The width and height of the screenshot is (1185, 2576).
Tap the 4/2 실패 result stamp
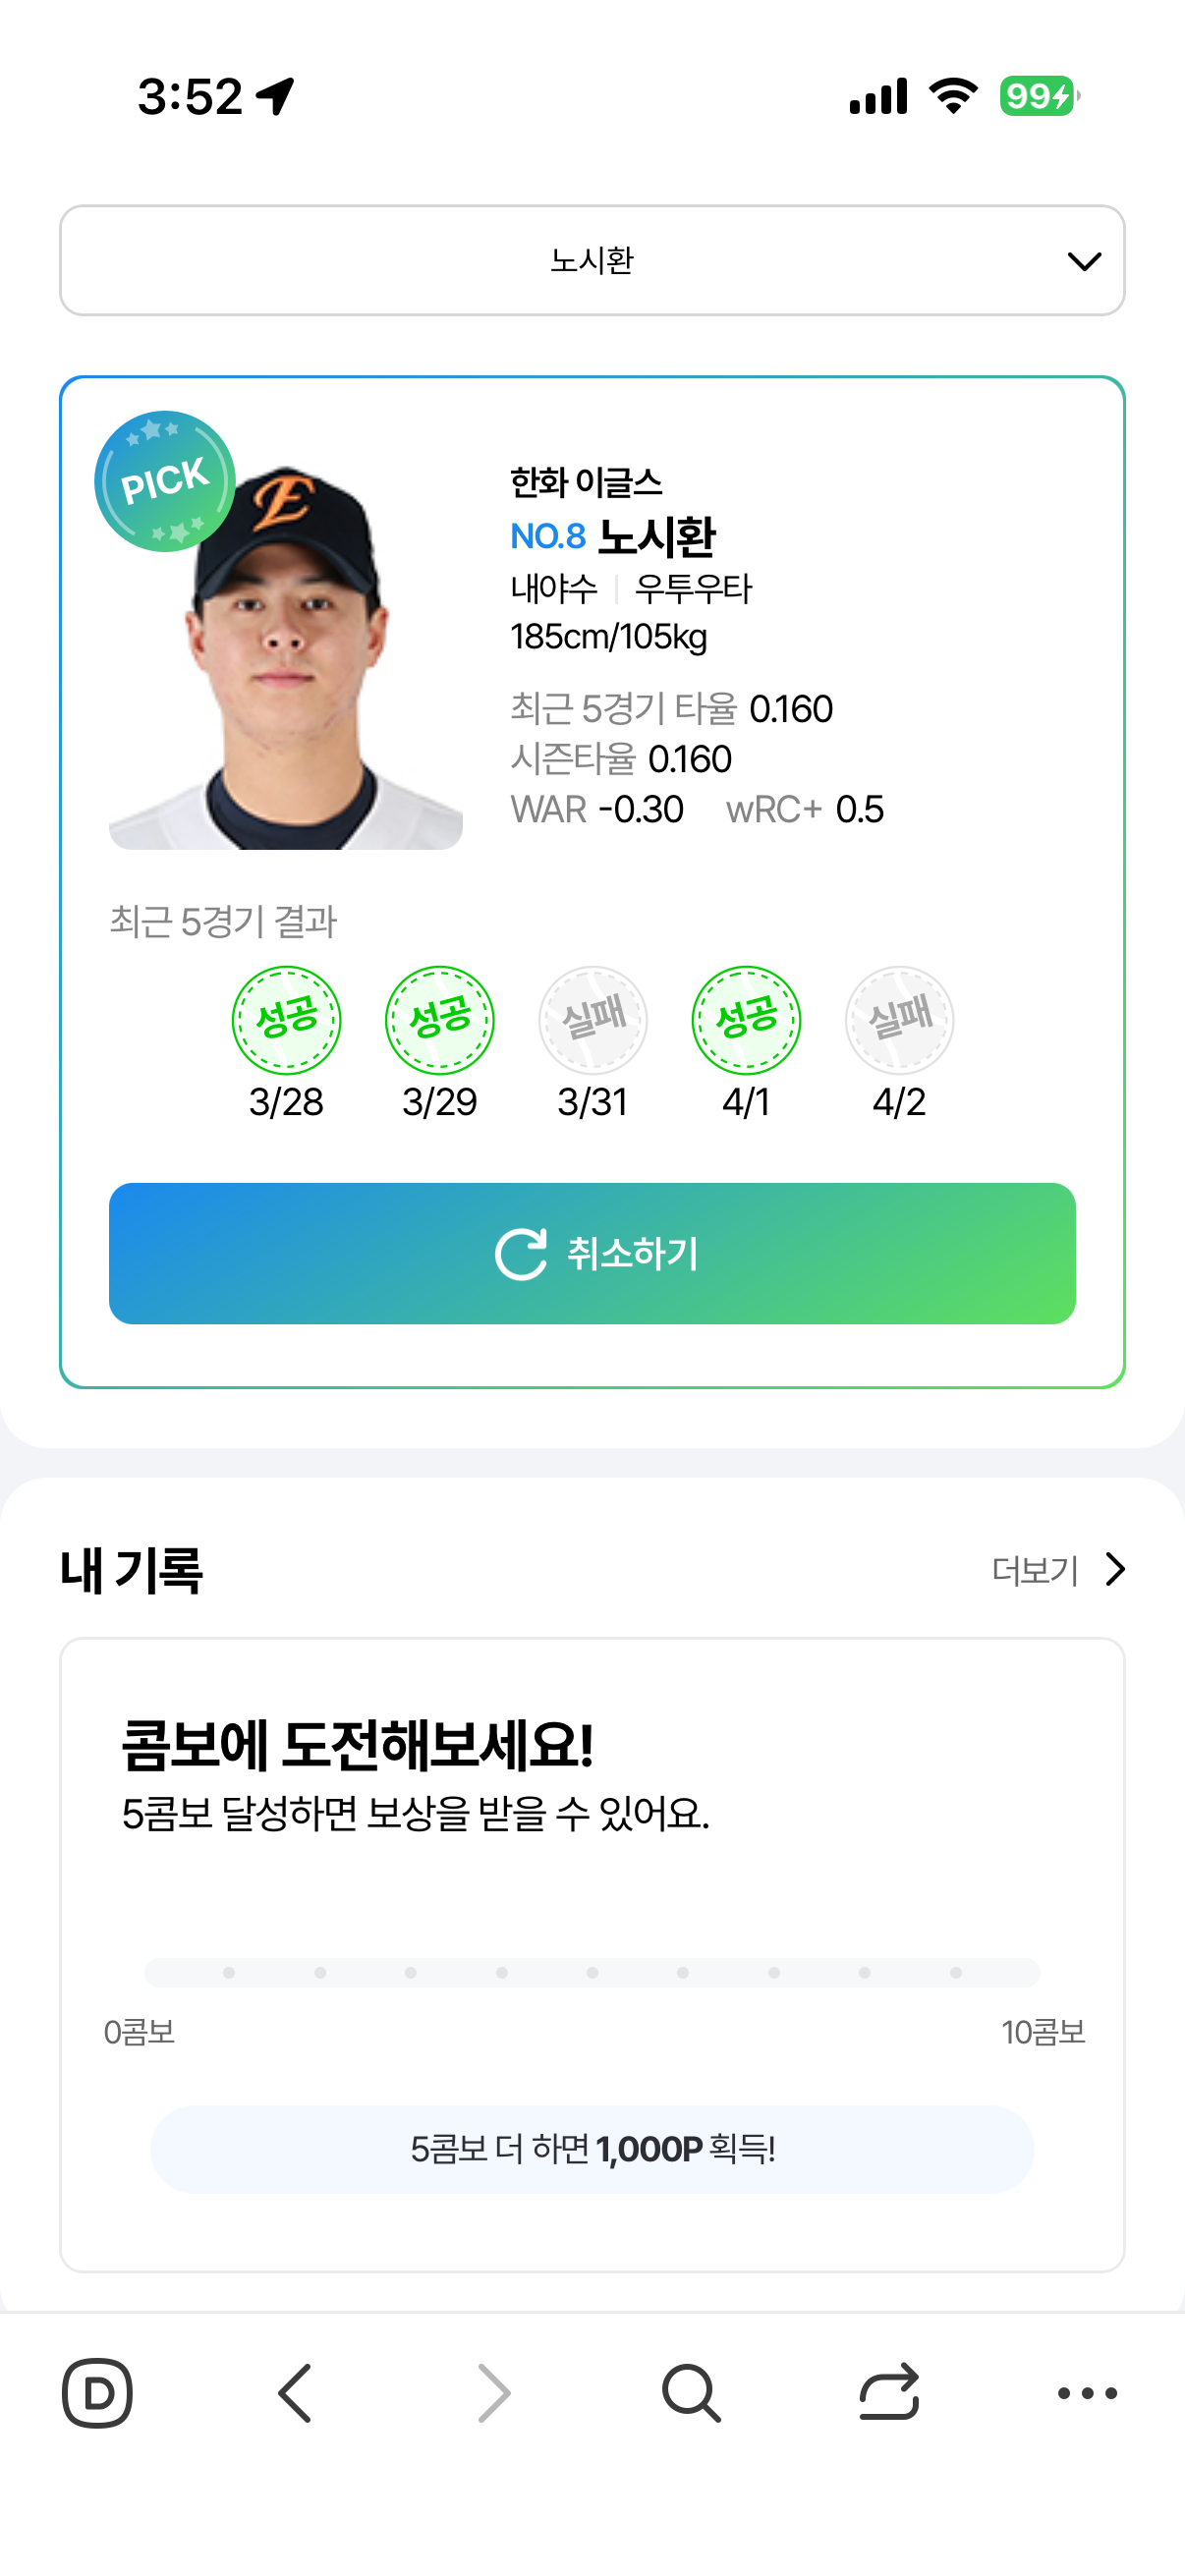pyautogui.click(x=899, y=1020)
